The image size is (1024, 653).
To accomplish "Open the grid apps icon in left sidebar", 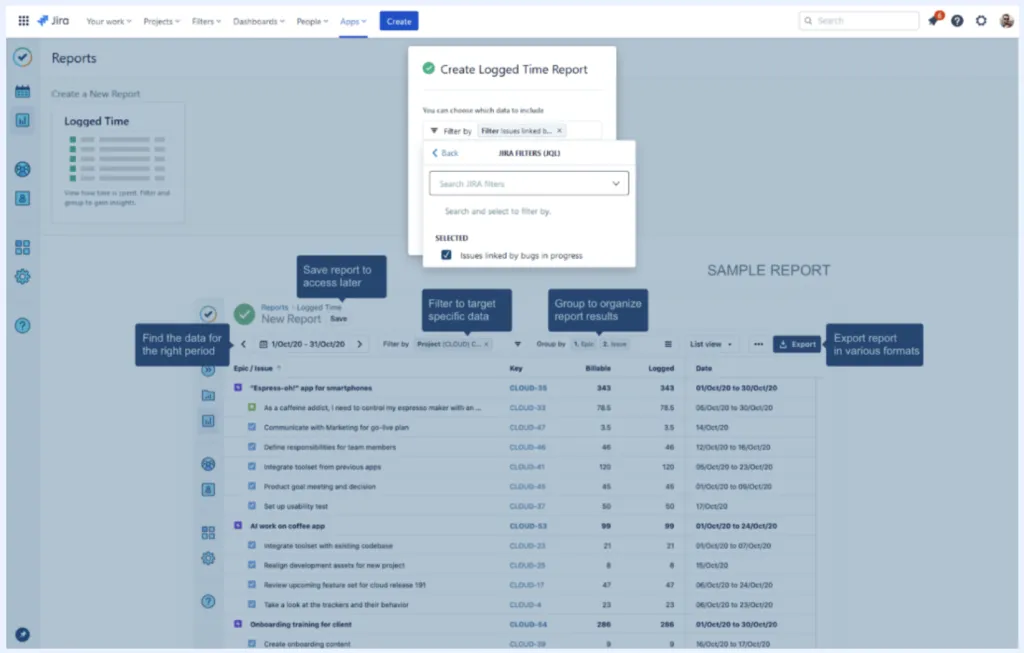I will [22, 247].
